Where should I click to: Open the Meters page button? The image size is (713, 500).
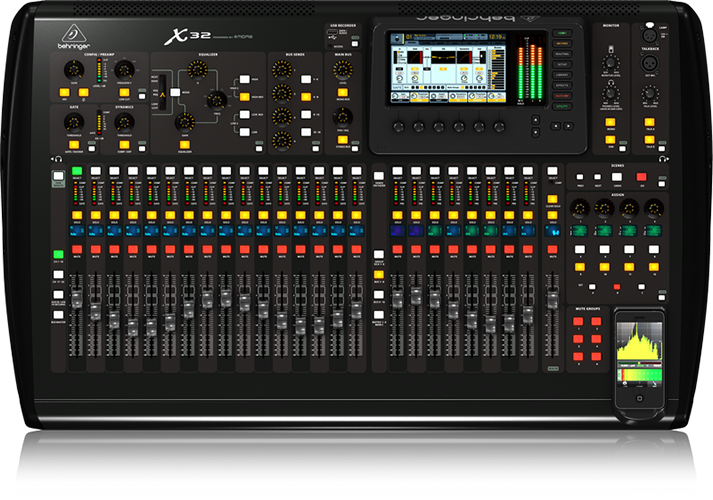[562, 44]
